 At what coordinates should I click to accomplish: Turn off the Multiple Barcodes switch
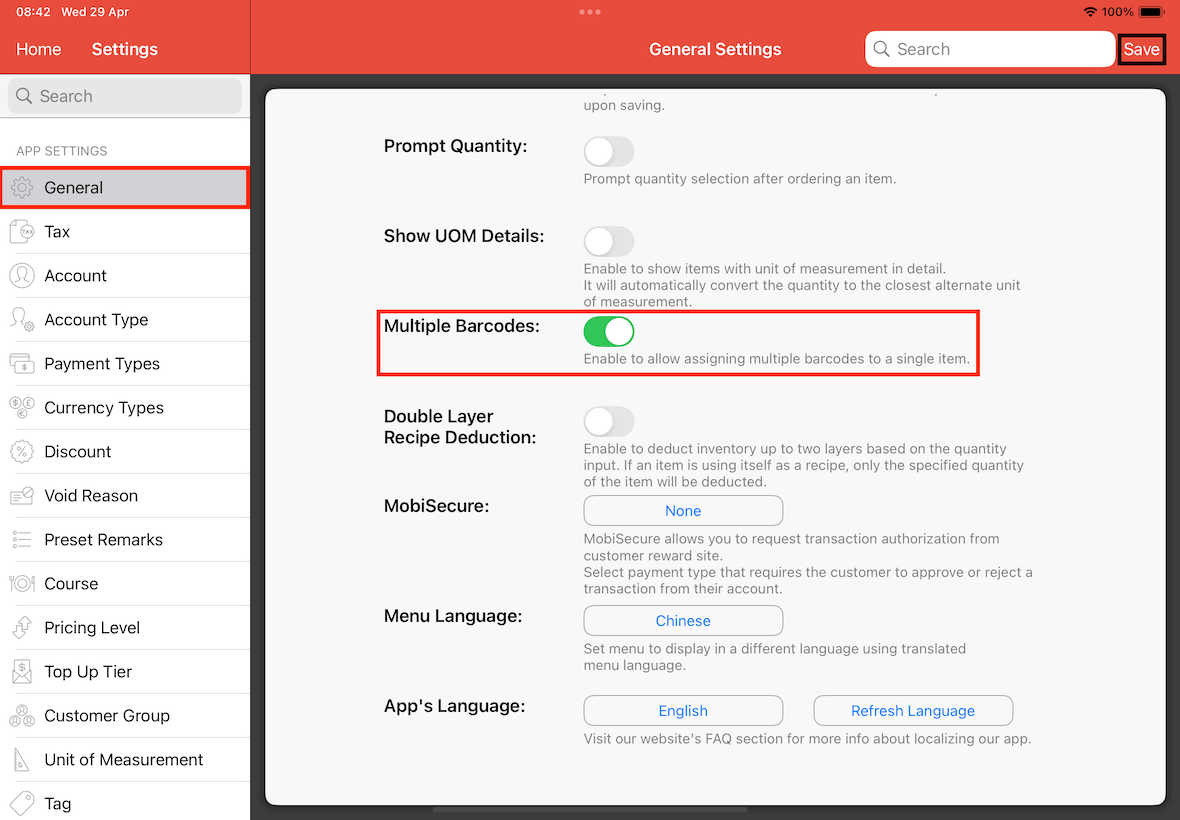point(609,331)
